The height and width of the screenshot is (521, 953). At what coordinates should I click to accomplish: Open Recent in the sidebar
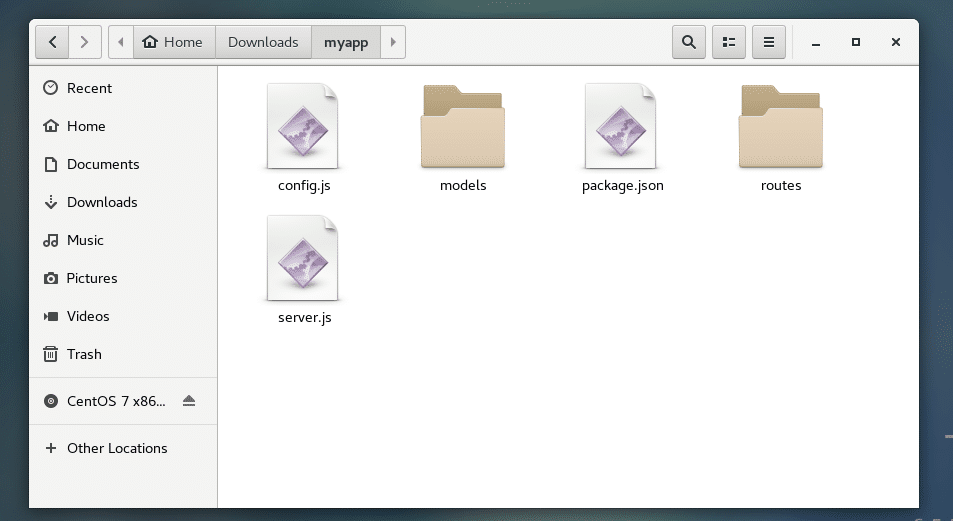pos(123,88)
